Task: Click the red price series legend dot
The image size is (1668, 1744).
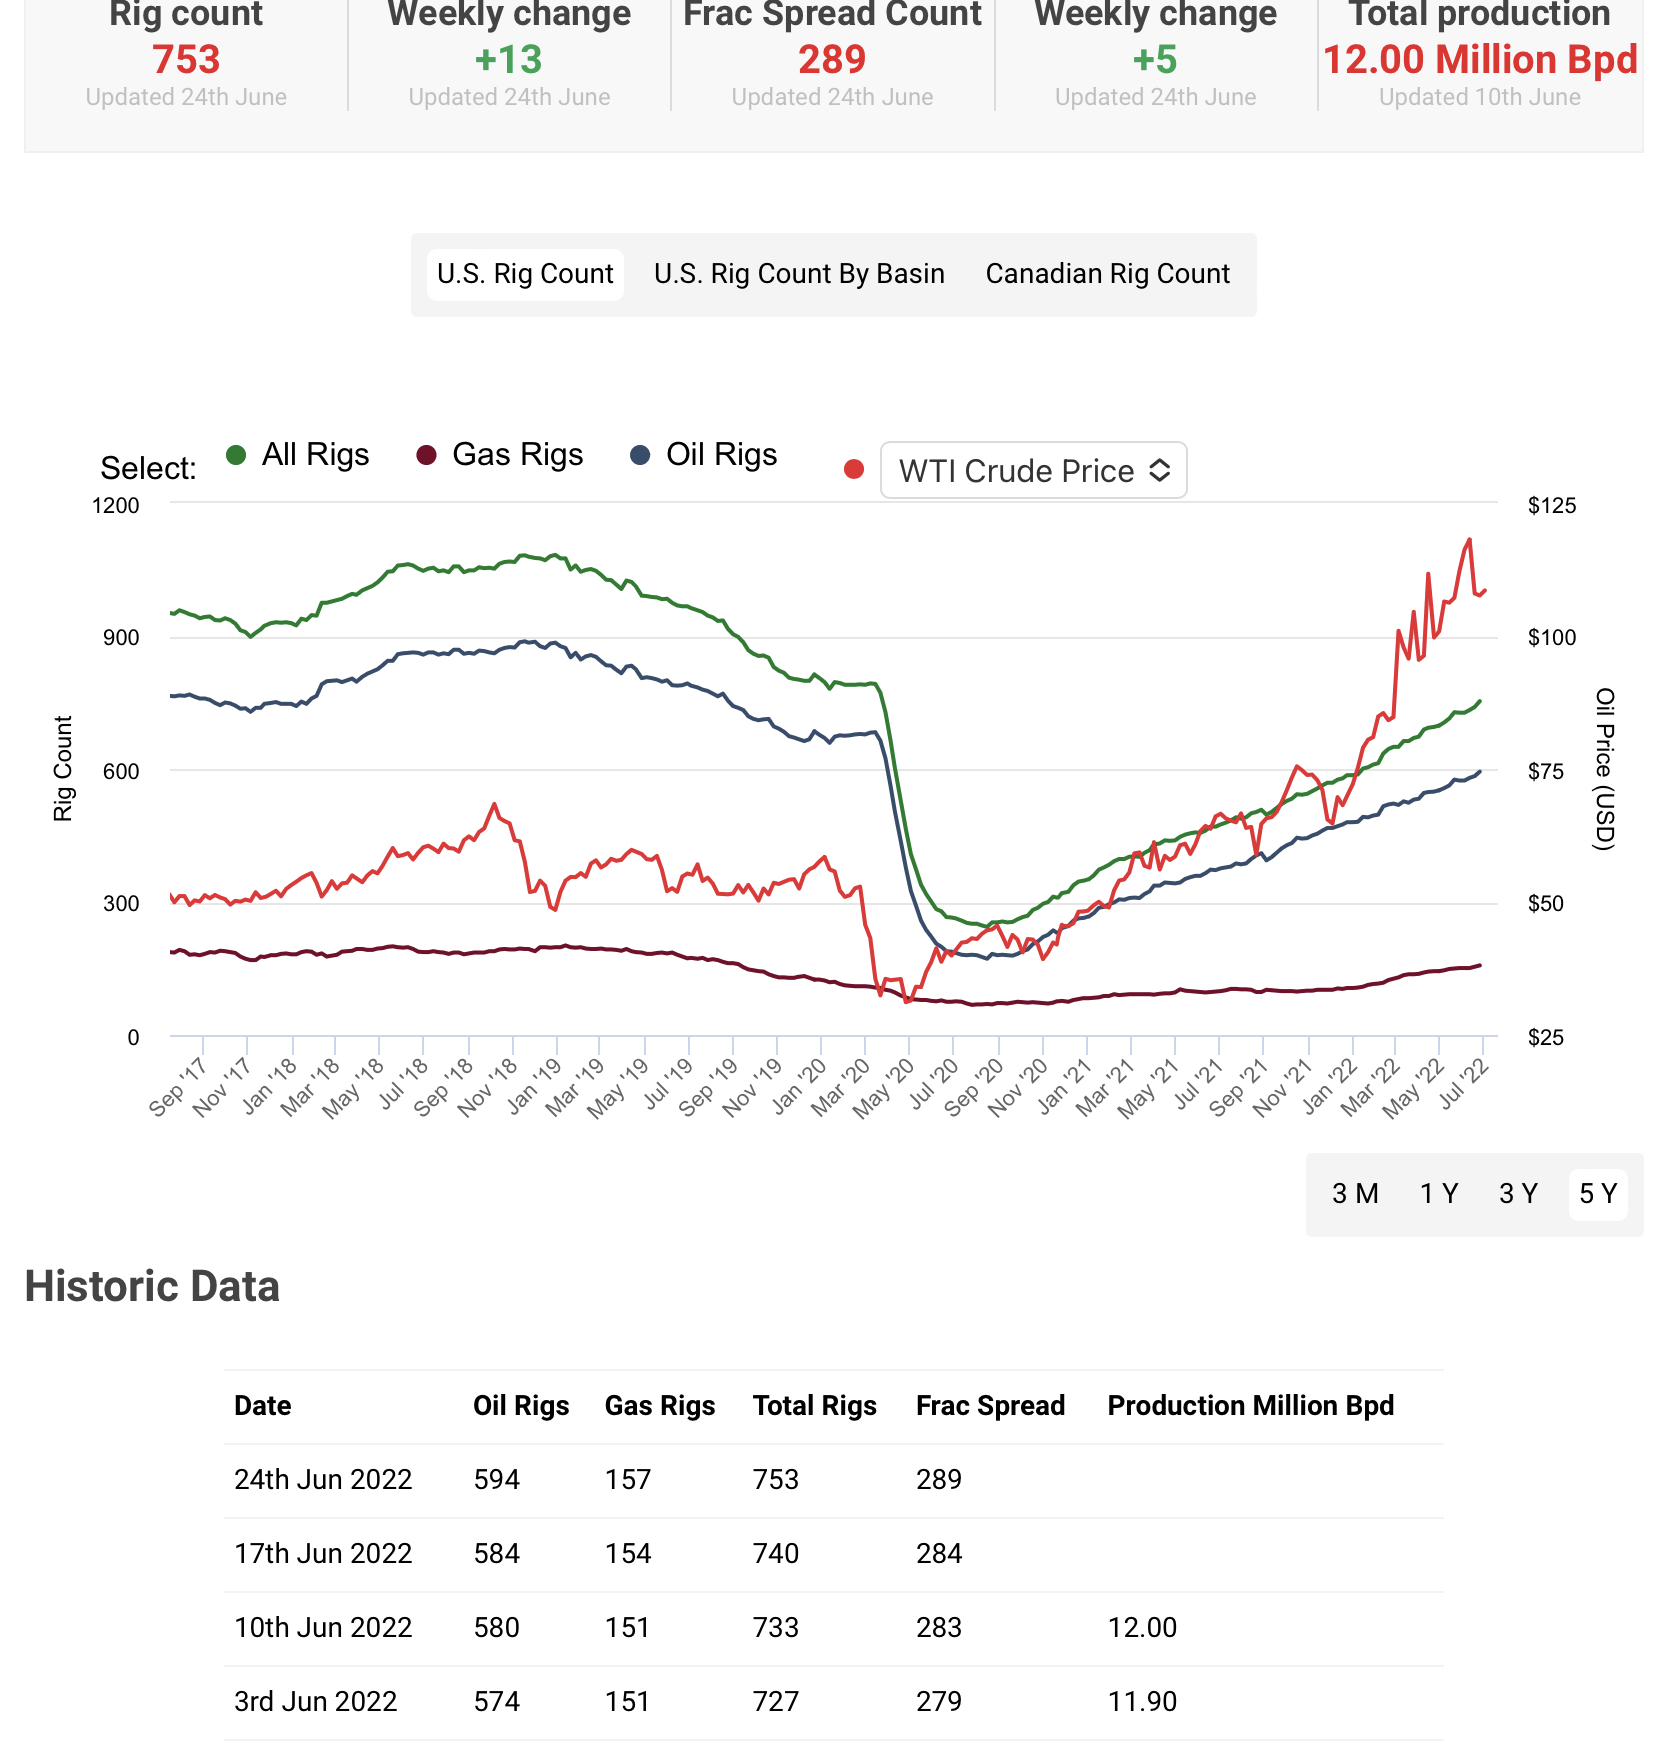Action: 854,469
